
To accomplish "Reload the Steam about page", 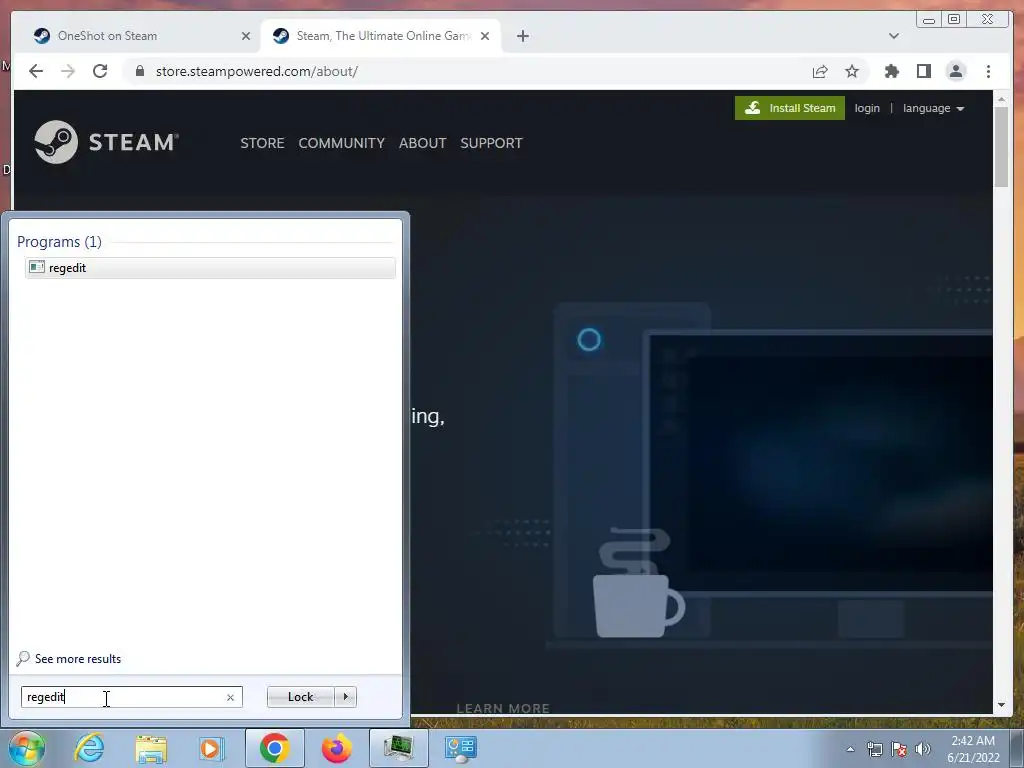I will coord(100,71).
